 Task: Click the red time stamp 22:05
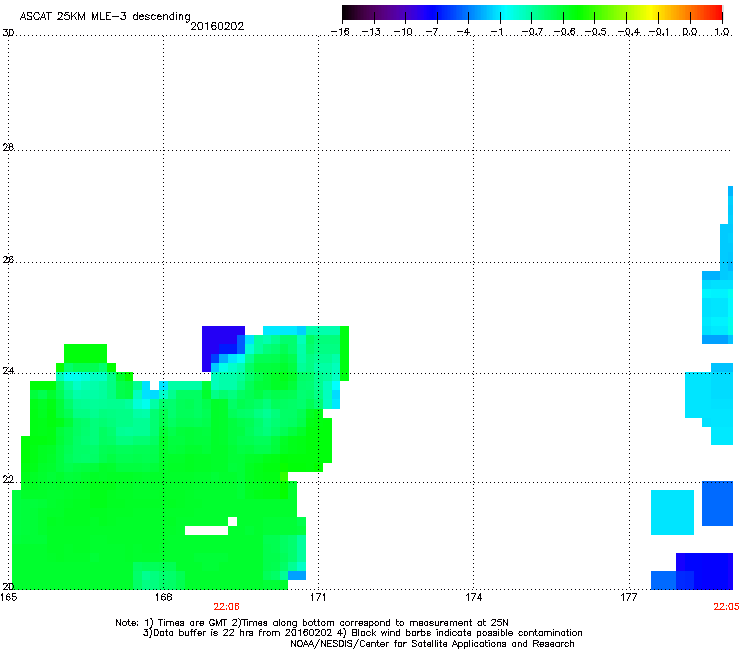[x=726, y=607]
